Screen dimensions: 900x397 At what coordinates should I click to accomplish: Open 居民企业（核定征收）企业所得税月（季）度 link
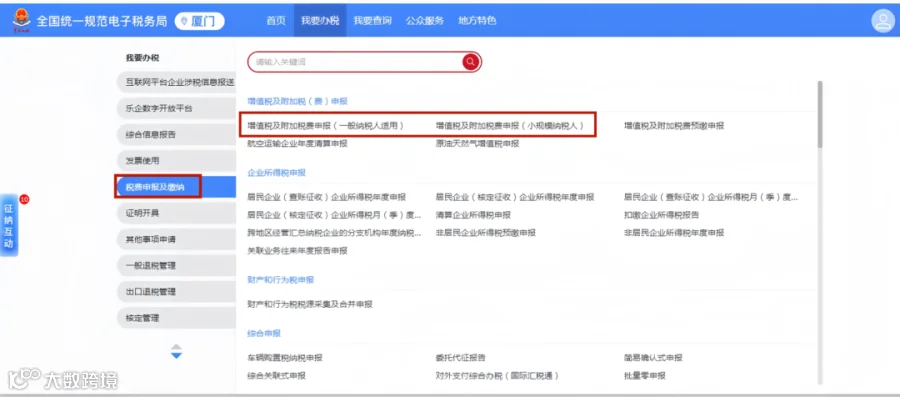click(335, 215)
